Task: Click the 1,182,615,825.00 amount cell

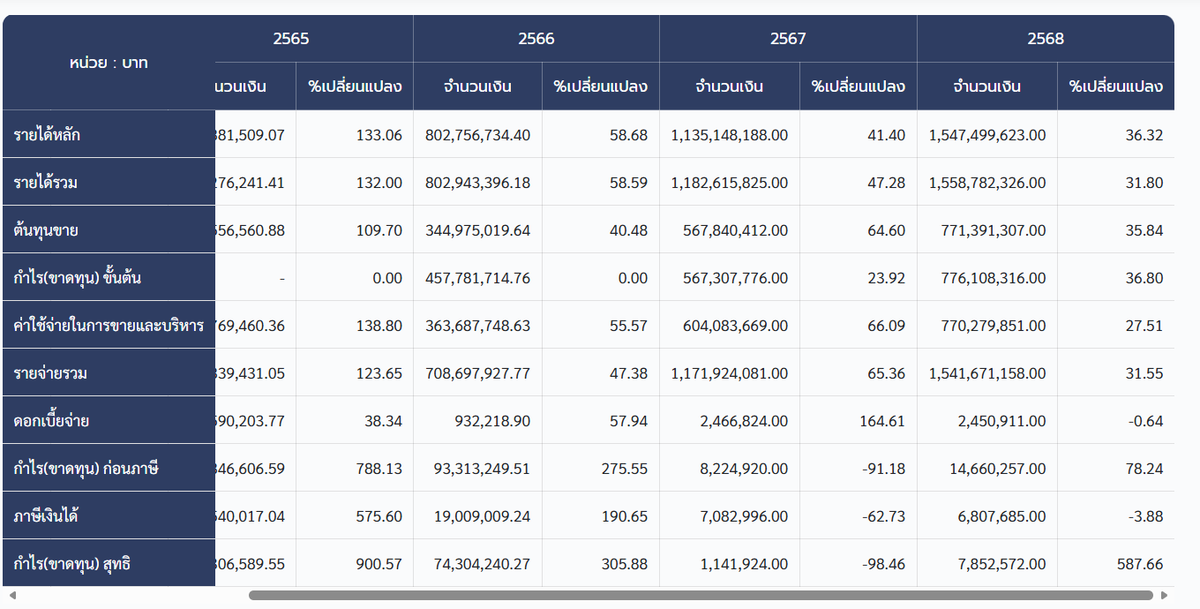Action: pos(730,182)
